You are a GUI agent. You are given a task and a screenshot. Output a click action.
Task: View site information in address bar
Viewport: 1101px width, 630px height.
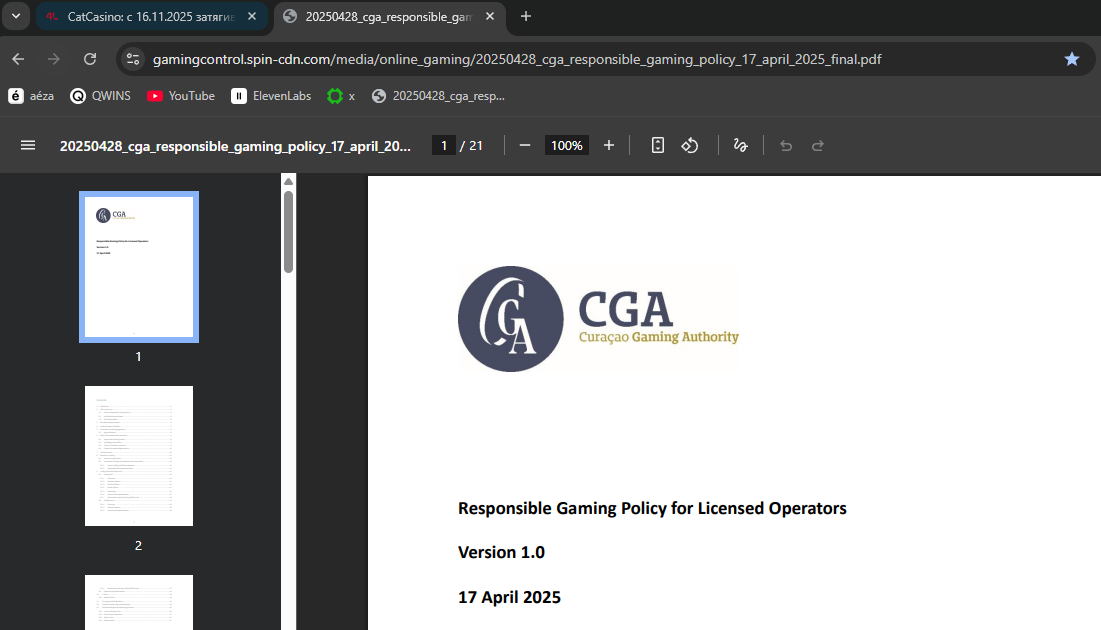133,59
